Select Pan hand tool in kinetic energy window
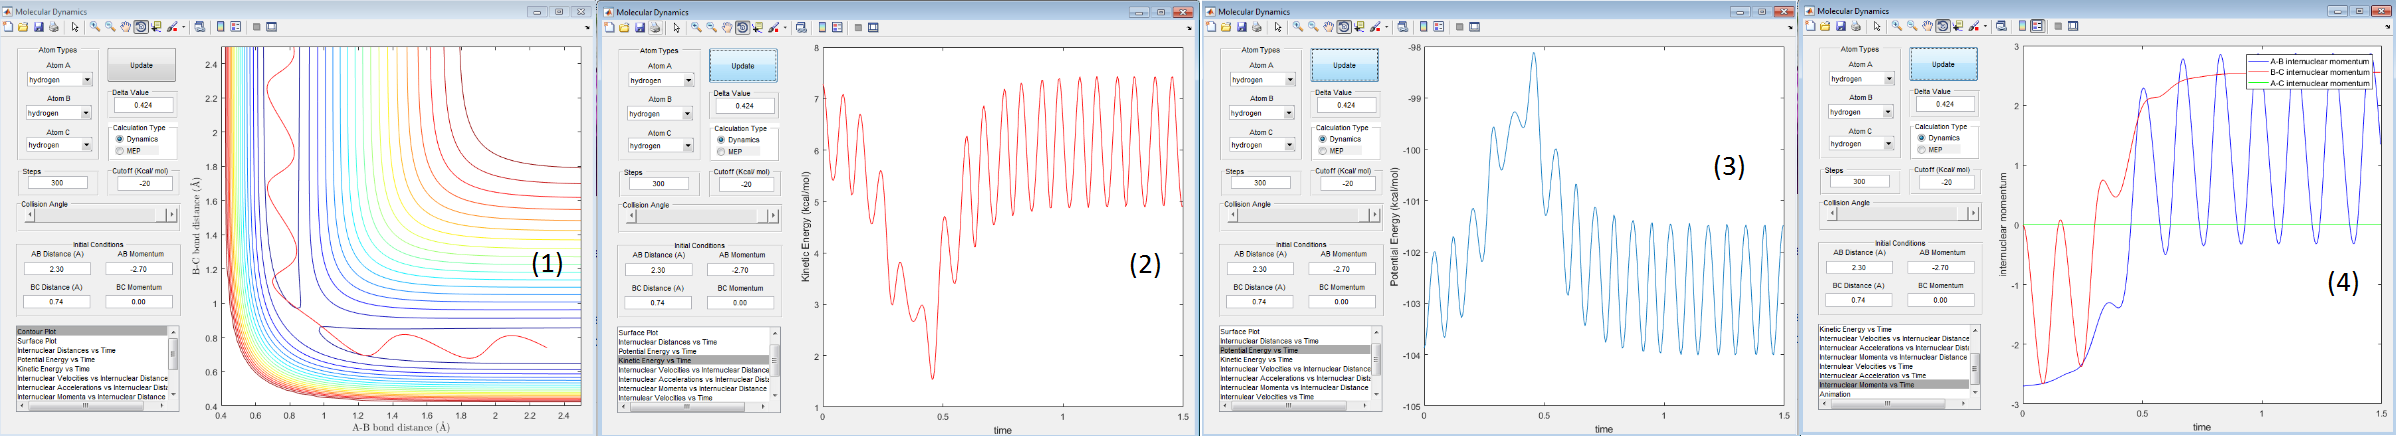2396x436 pixels. (x=727, y=28)
